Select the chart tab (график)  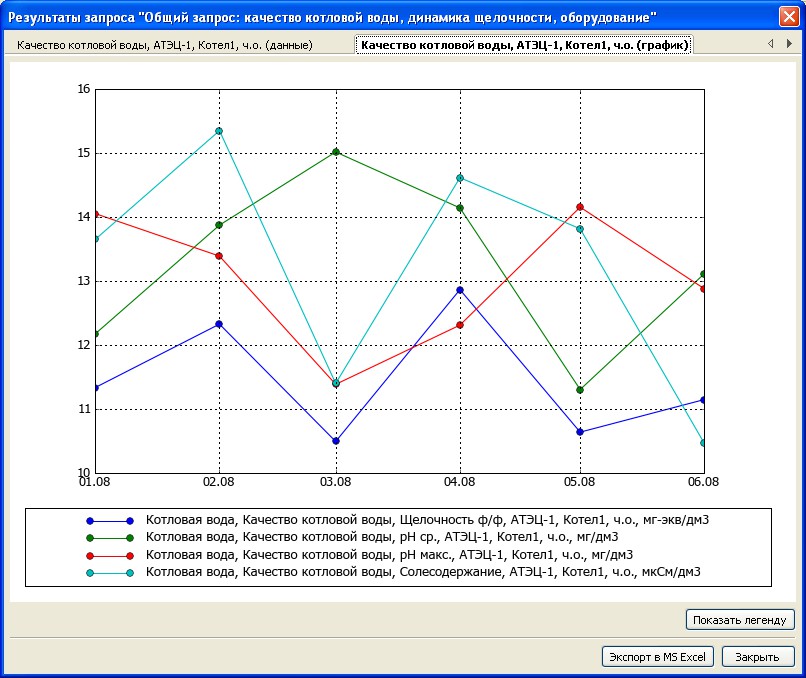(x=524, y=45)
